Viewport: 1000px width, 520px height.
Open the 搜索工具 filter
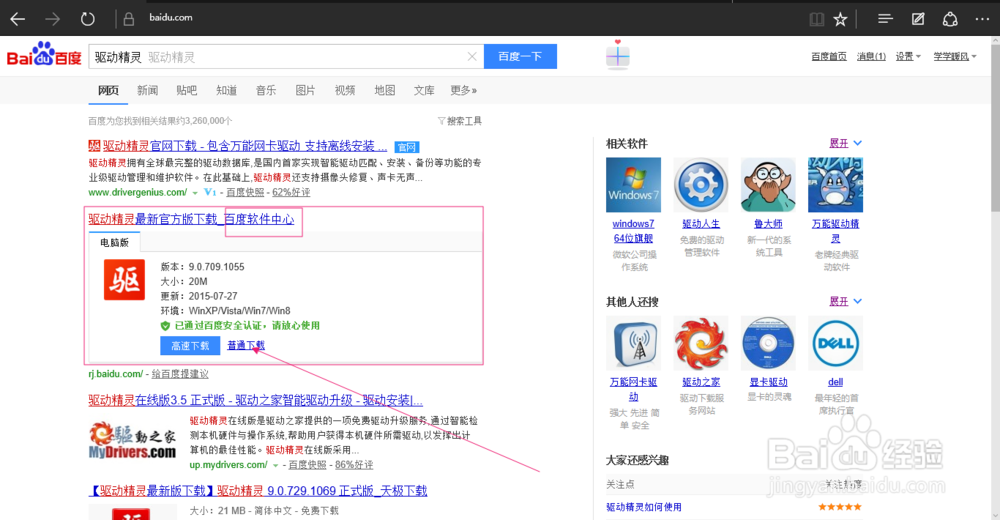(x=460, y=121)
